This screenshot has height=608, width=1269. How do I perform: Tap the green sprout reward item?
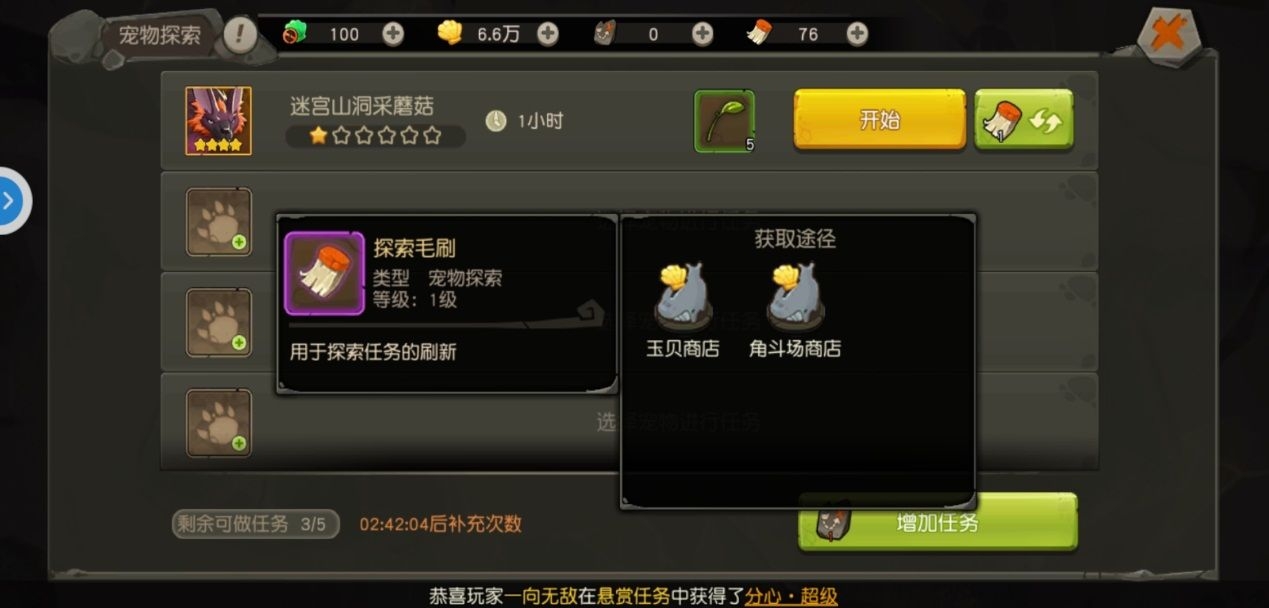pyautogui.click(x=724, y=121)
